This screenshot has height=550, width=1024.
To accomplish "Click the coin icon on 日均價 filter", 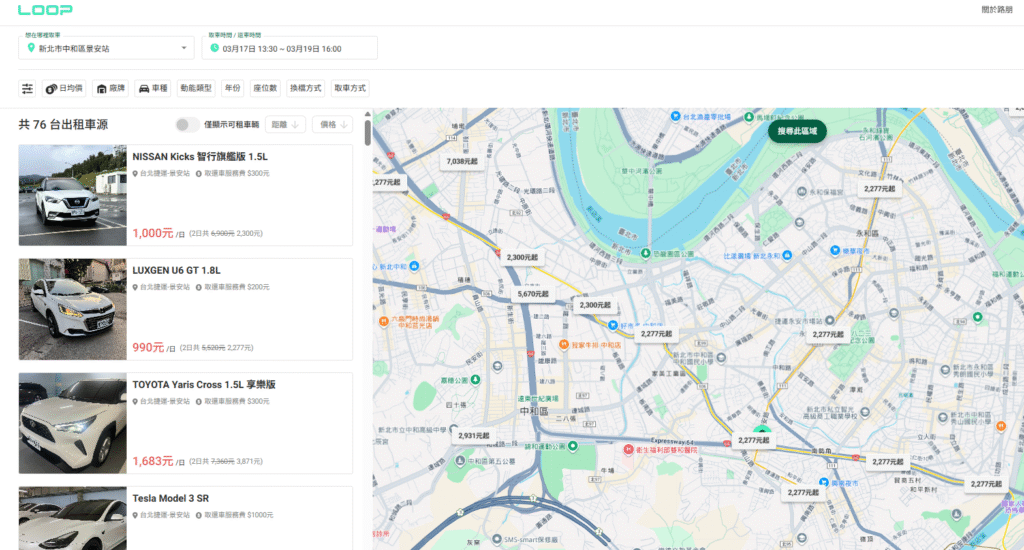I will tap(51, 88).
